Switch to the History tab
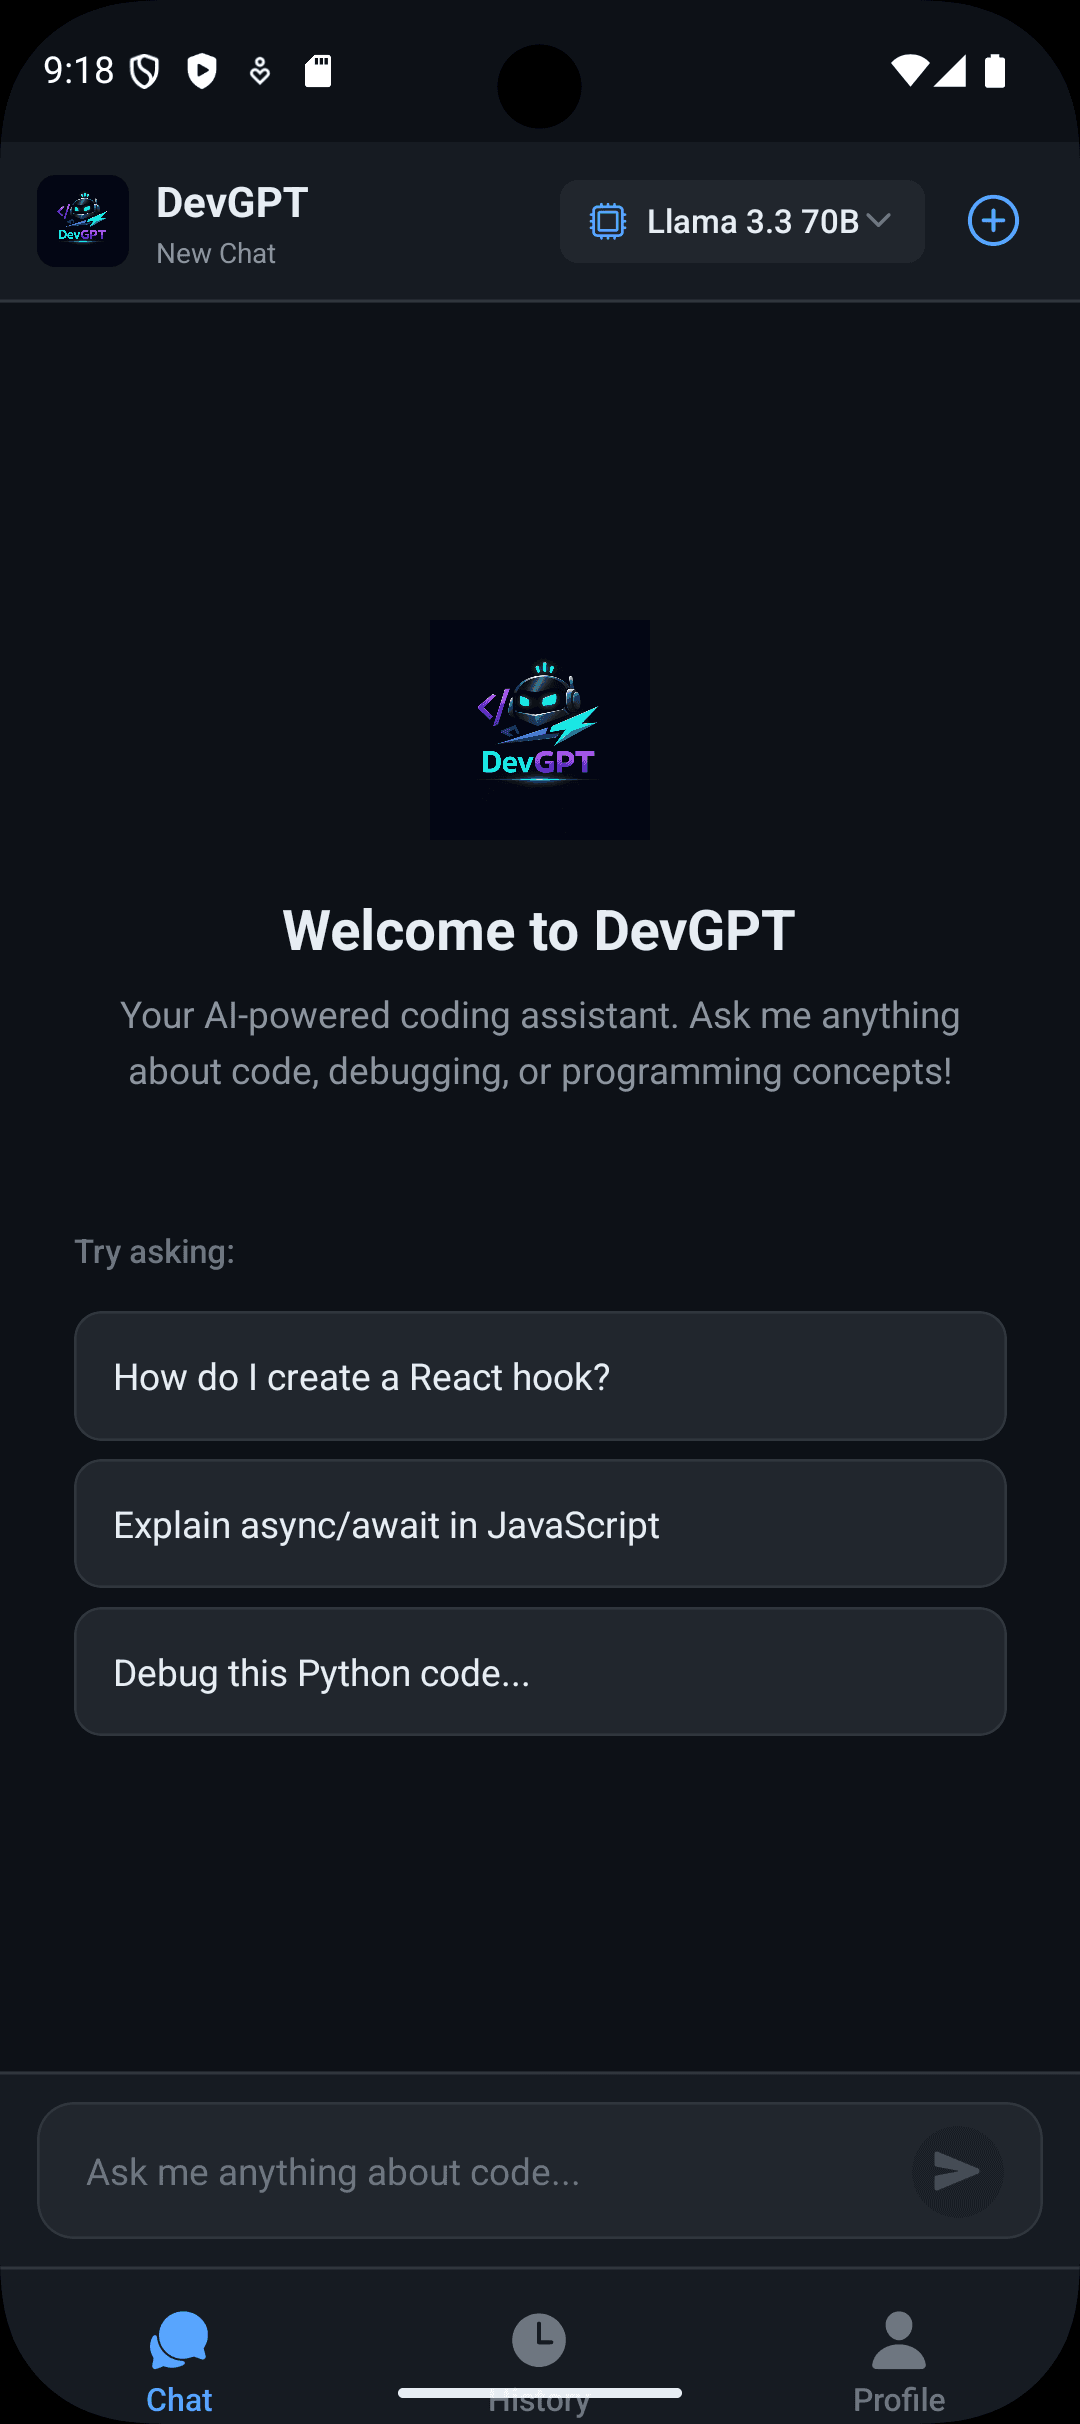This screenshot has height=2424, width=1080. pos(539,2360)
